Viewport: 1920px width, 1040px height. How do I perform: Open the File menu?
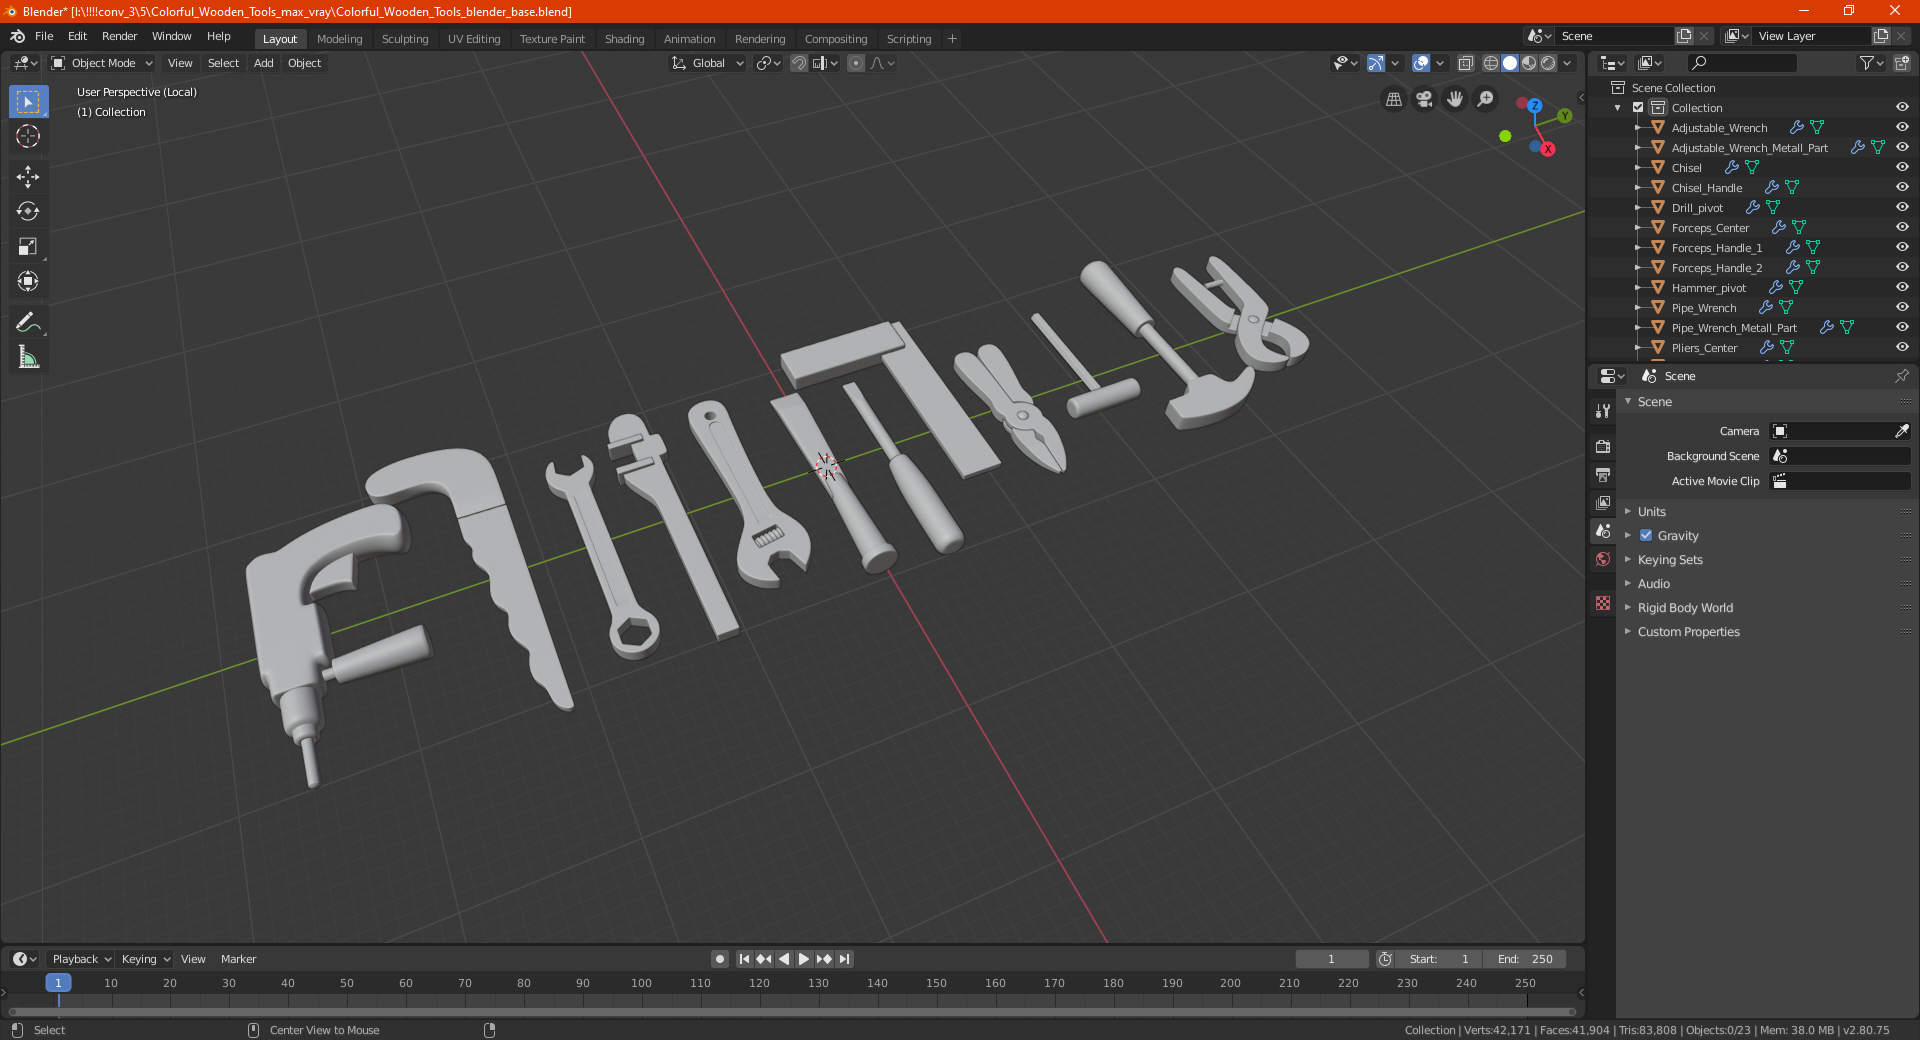tap(44, 36)
